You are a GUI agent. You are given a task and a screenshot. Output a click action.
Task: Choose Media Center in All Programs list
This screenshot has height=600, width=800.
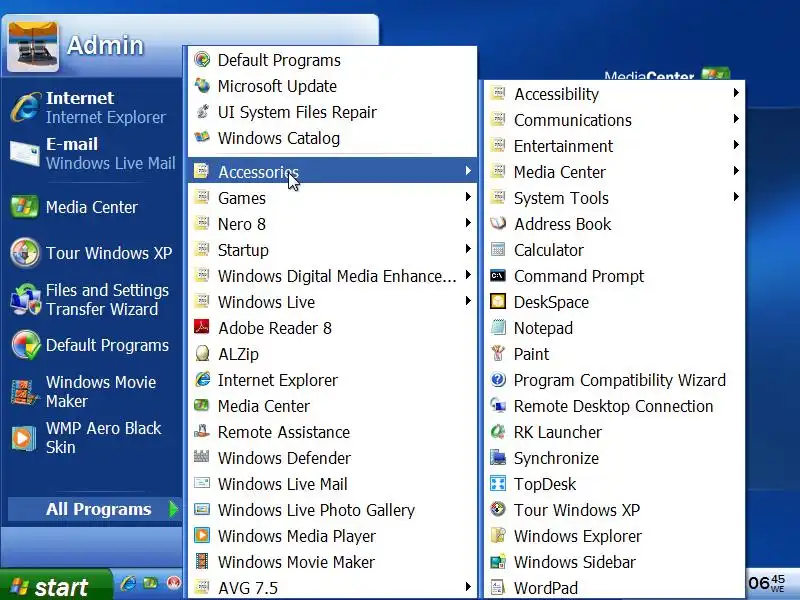click(x=333, y=406)
